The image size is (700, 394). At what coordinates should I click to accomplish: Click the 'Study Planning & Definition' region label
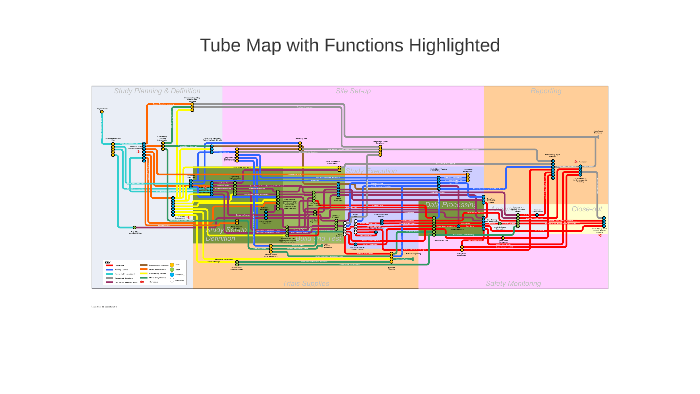(157, 91)
